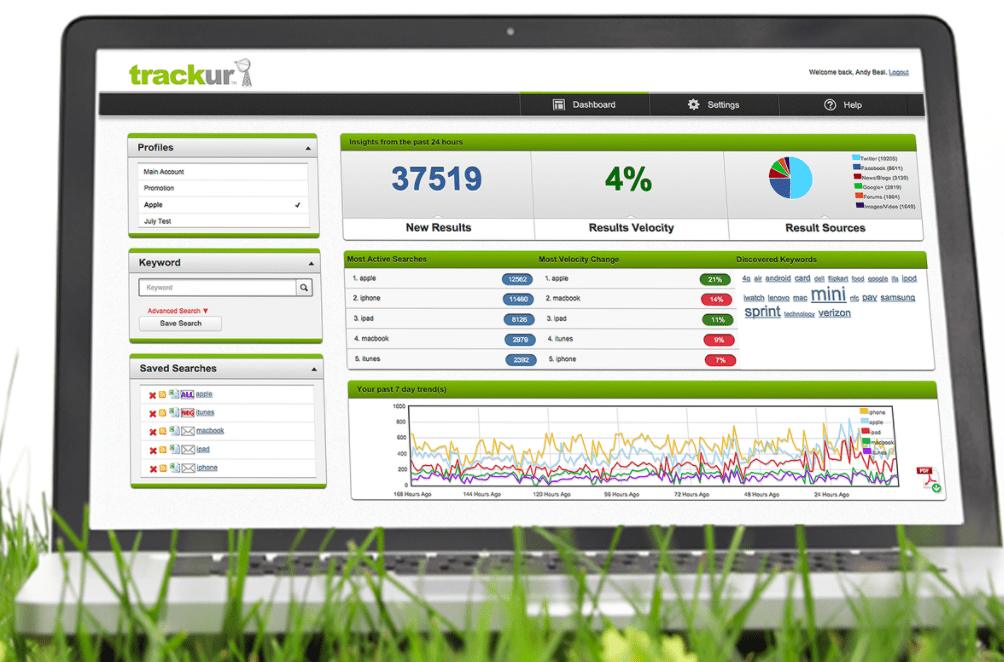
Task: Collapse the Profiles panel
Action: coord(308,149)
